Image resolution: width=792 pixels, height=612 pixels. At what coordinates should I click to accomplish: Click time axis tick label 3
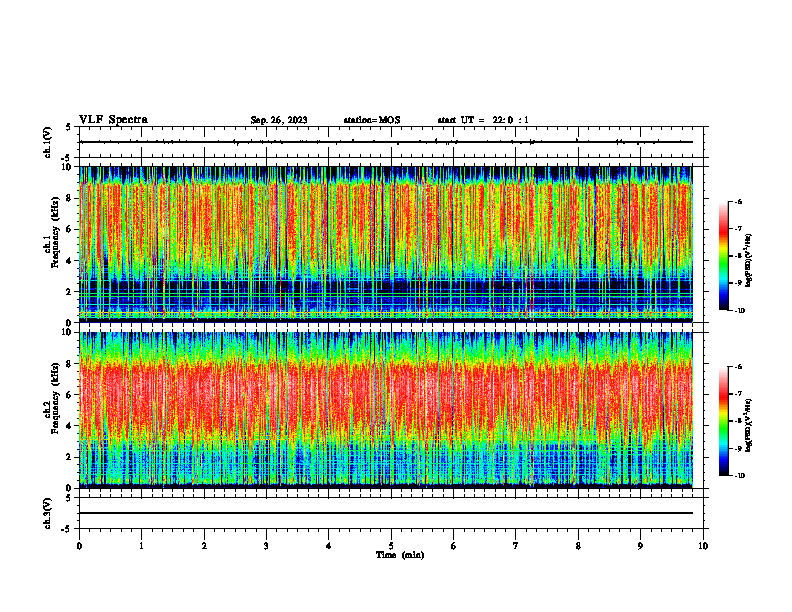click(x=266, y=546)
